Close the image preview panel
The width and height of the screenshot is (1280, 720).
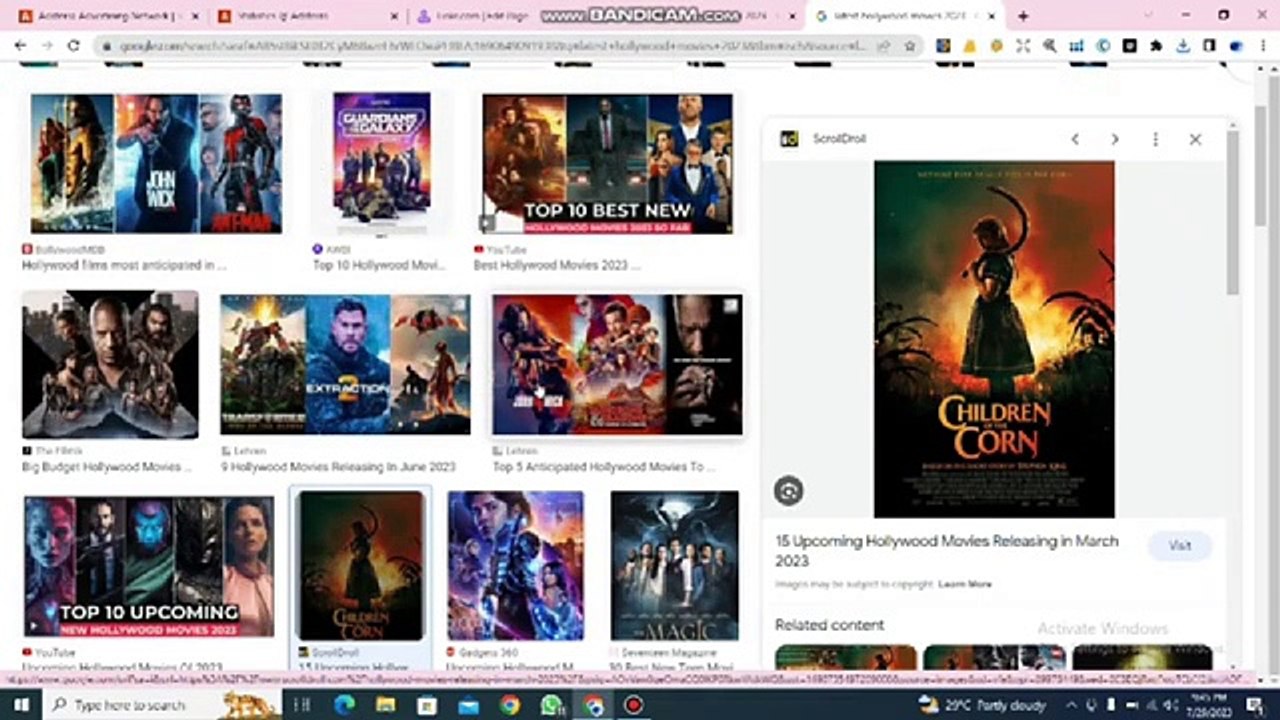pyautogui.click(x=1195, y=139)
